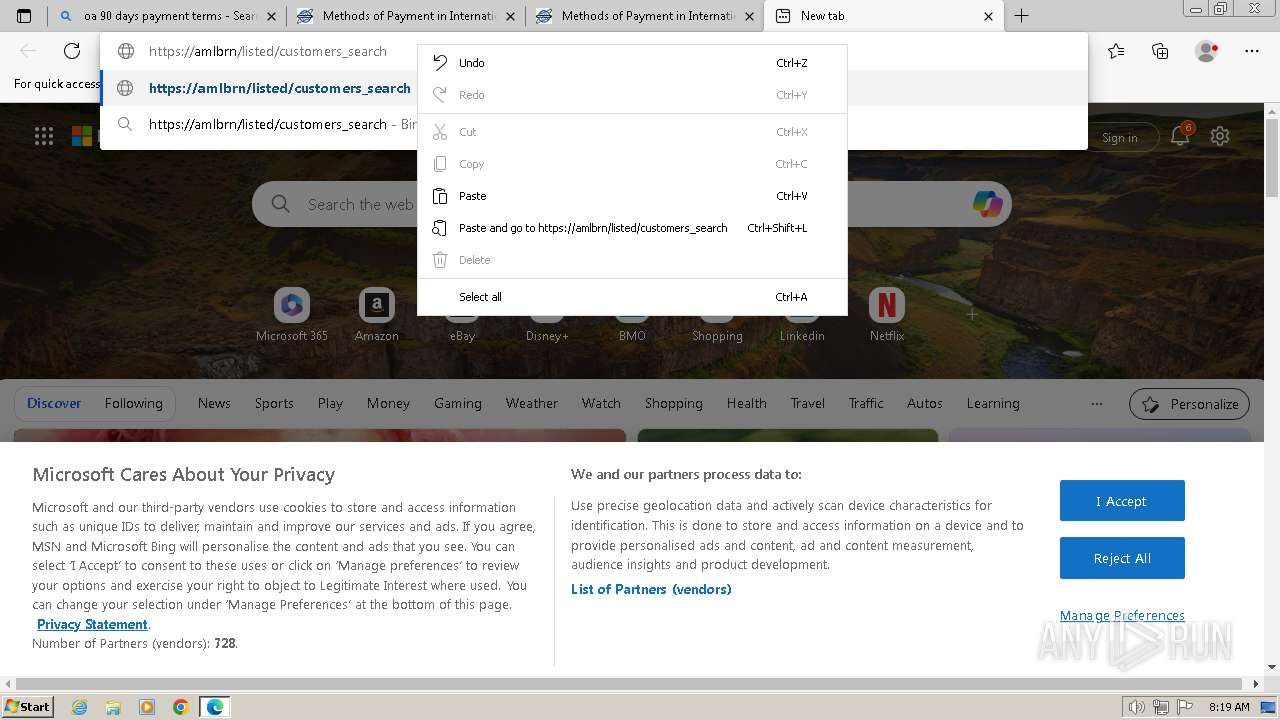Open the Shopping category
1280x720 pixels.
[x=673, y=403]
